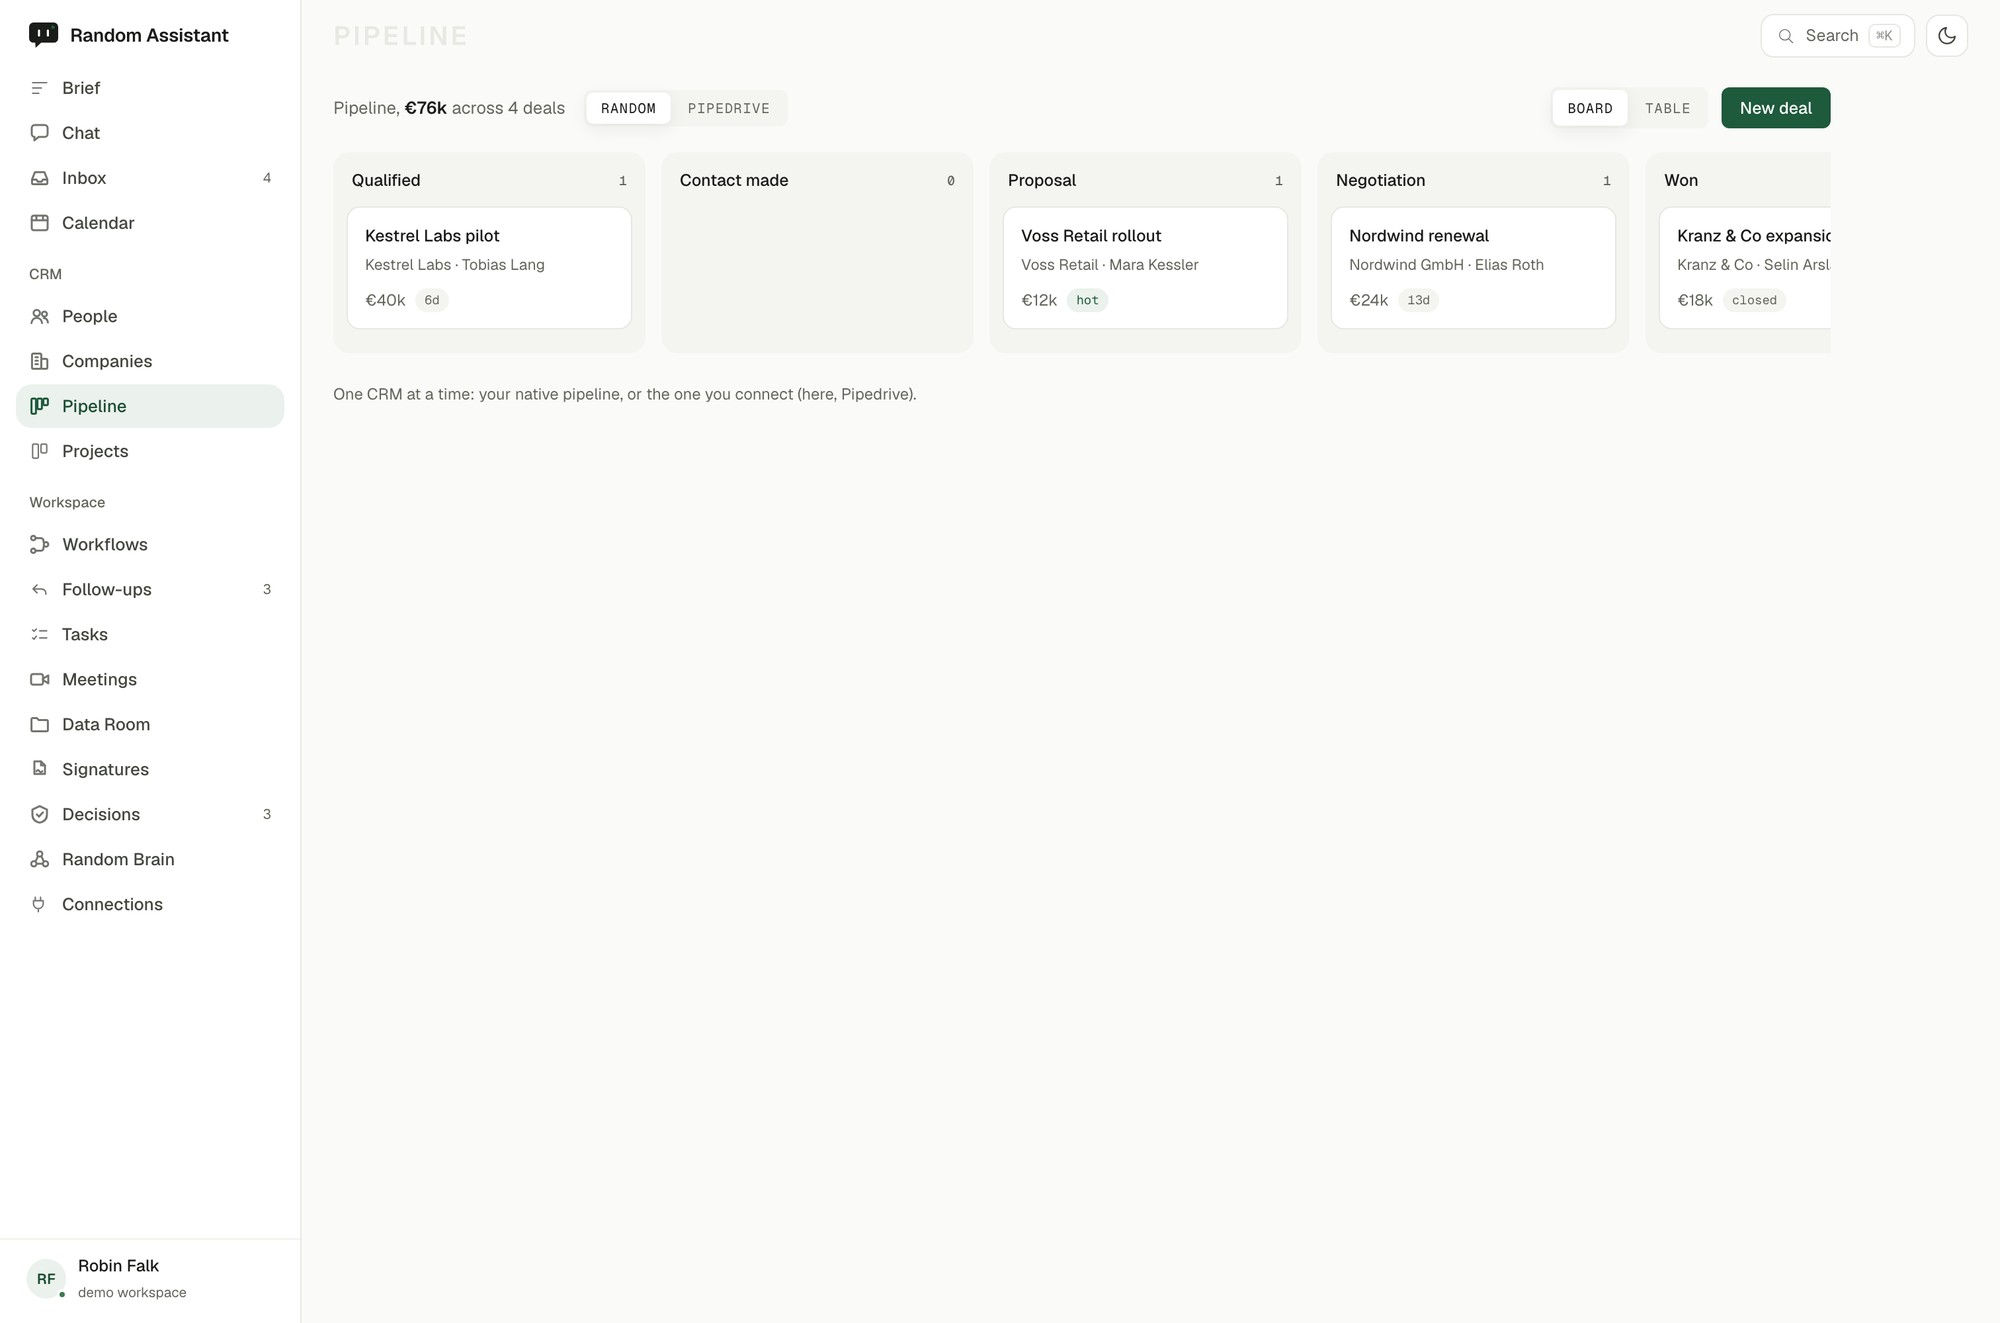Select the Board view option
The height and width of the screenshot is (1323, 2000).
pos(1590,108)
